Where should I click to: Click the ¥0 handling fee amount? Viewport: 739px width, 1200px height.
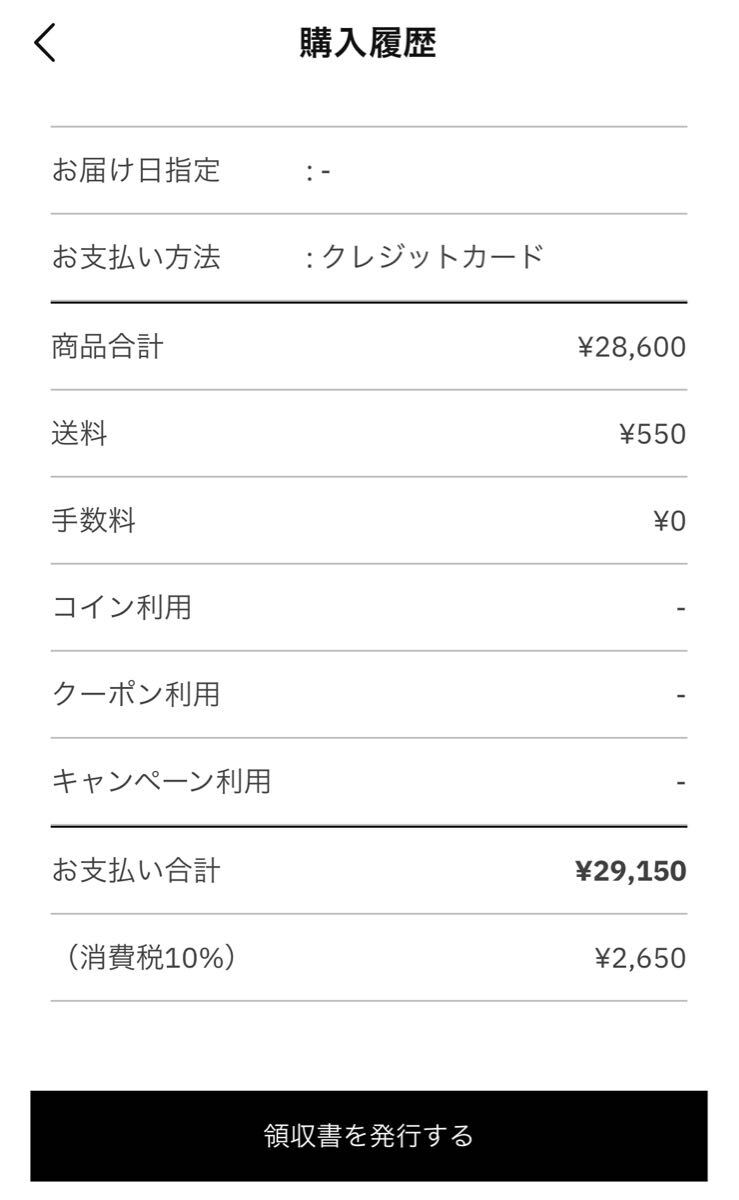pos(669,521)
